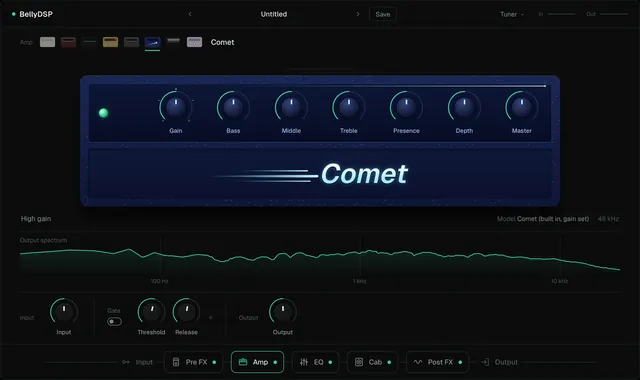Click the Model Comet info text
This screenshot has width=640, height=380.
click(543, 219)
